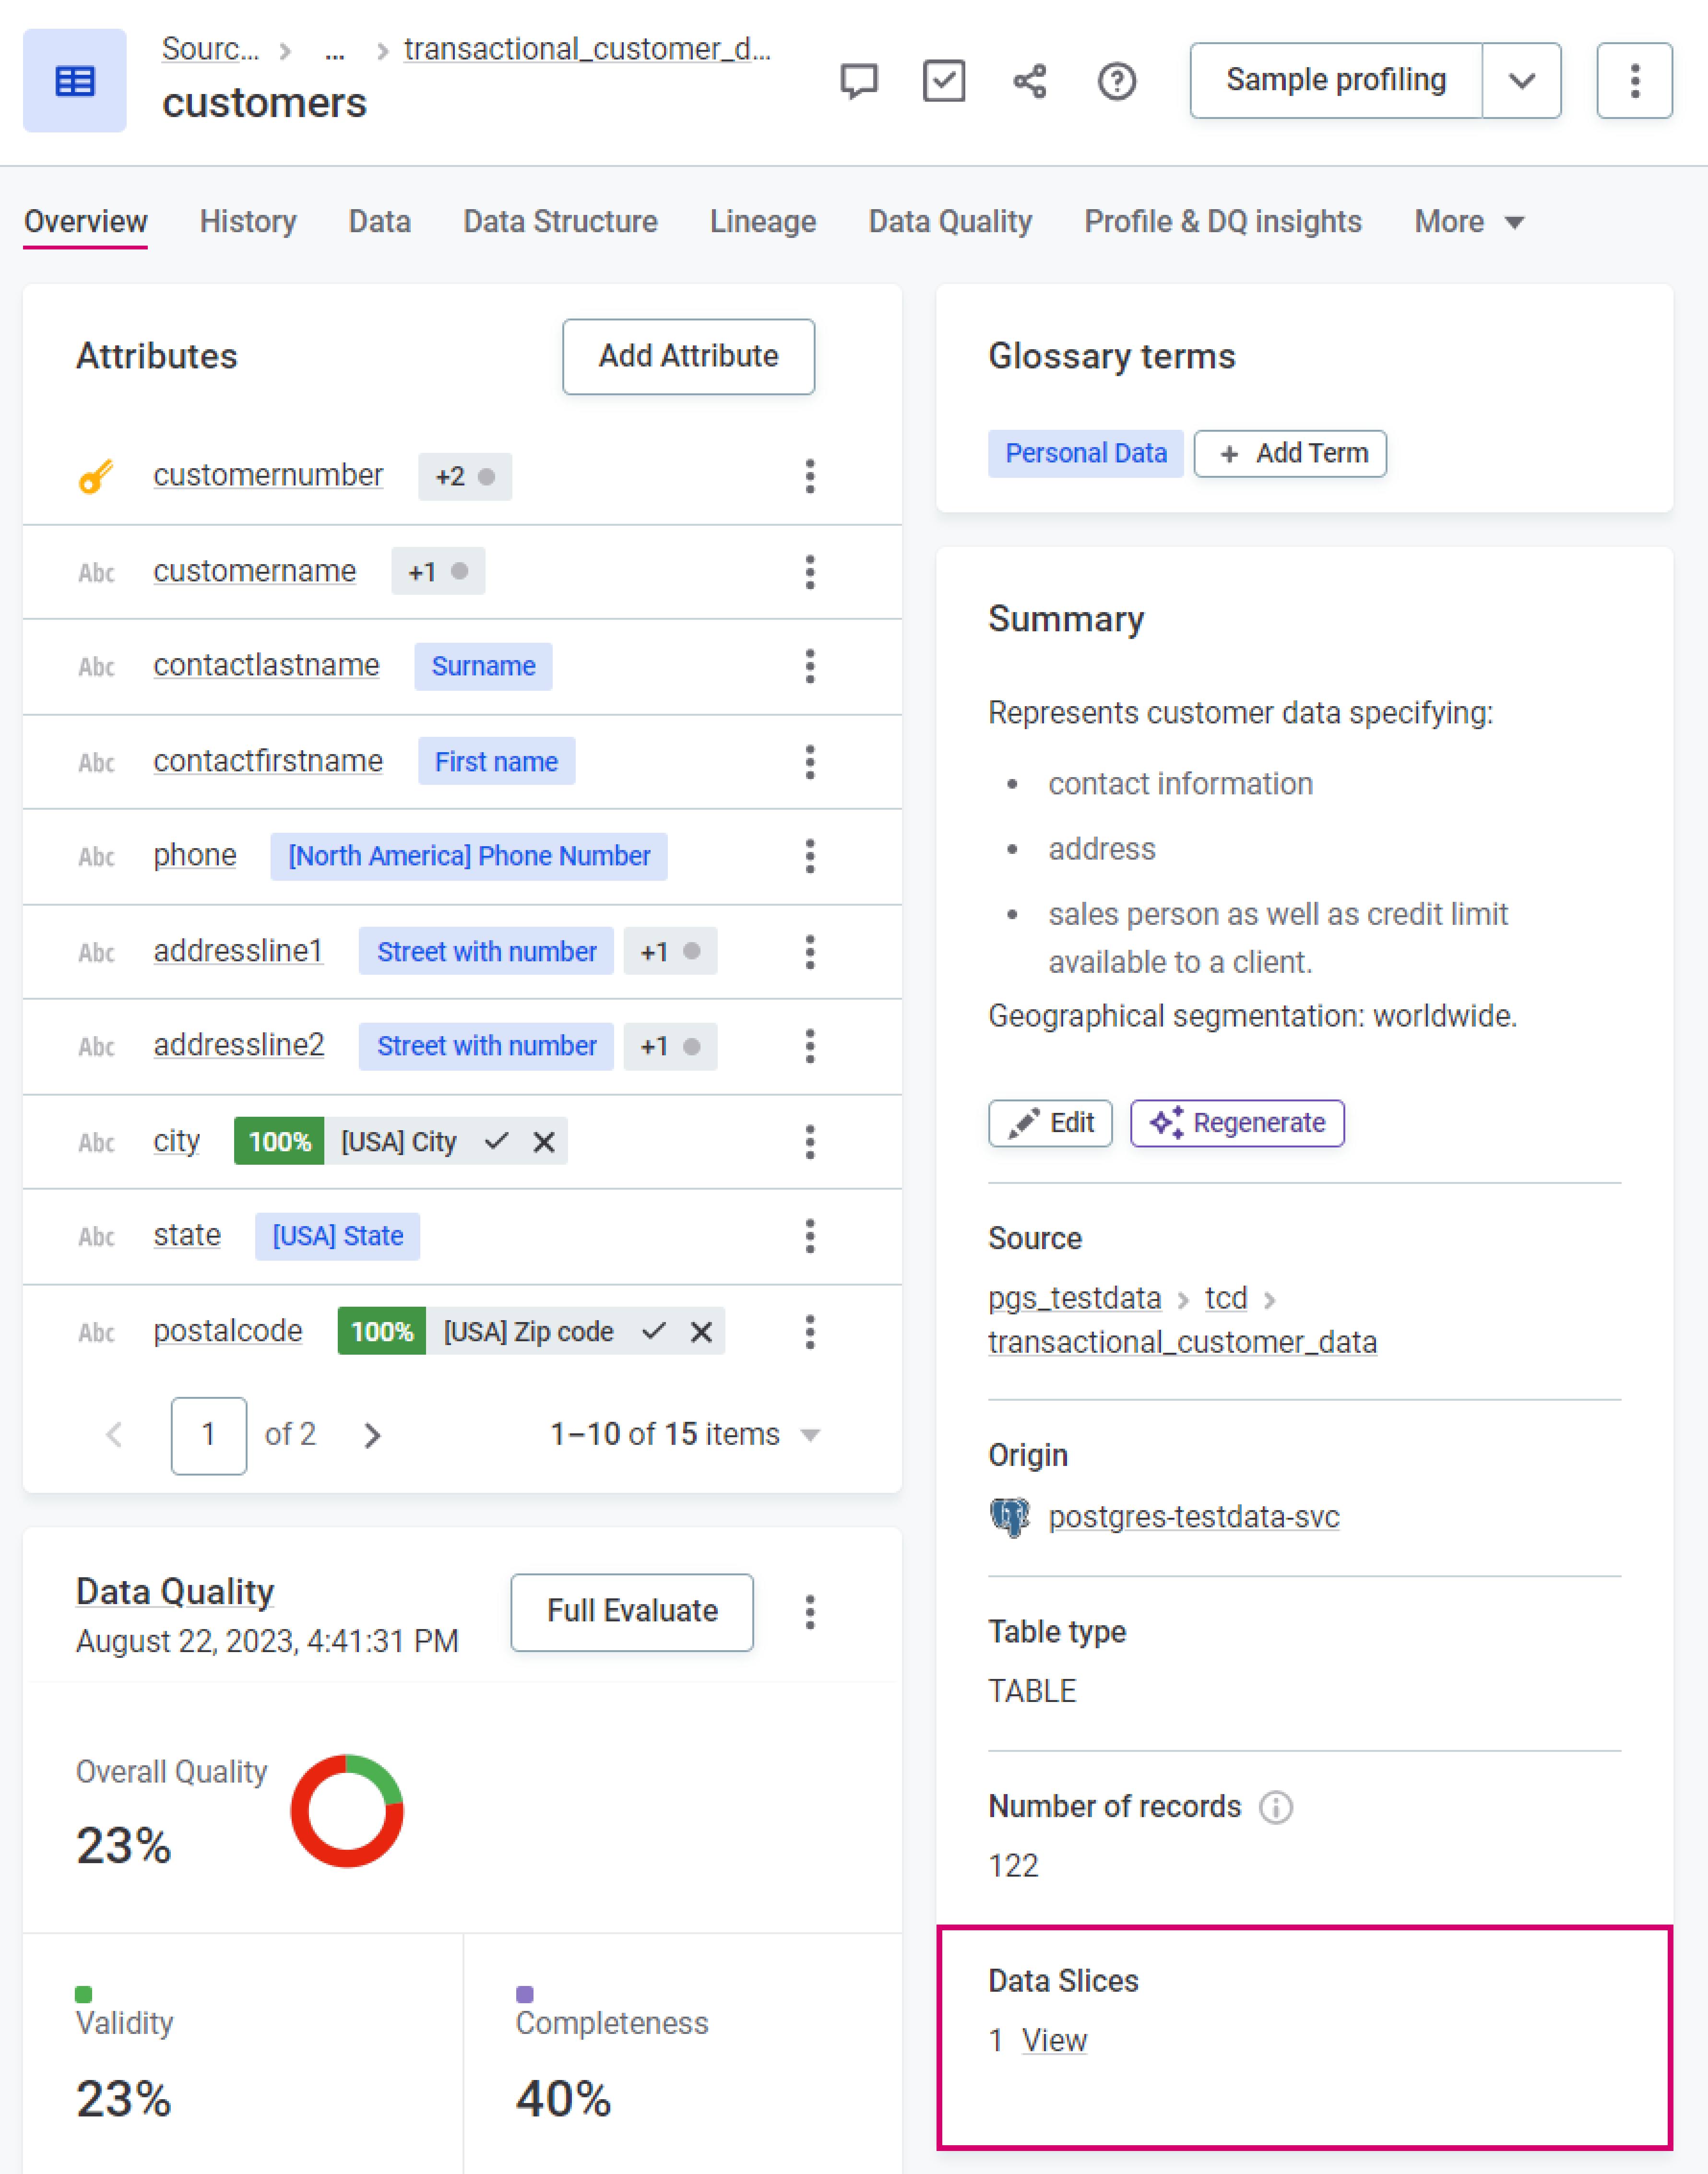Click the share icon in the header
The width and height of the screenshot is (1708, 2174).
(x=1029, y=81)
